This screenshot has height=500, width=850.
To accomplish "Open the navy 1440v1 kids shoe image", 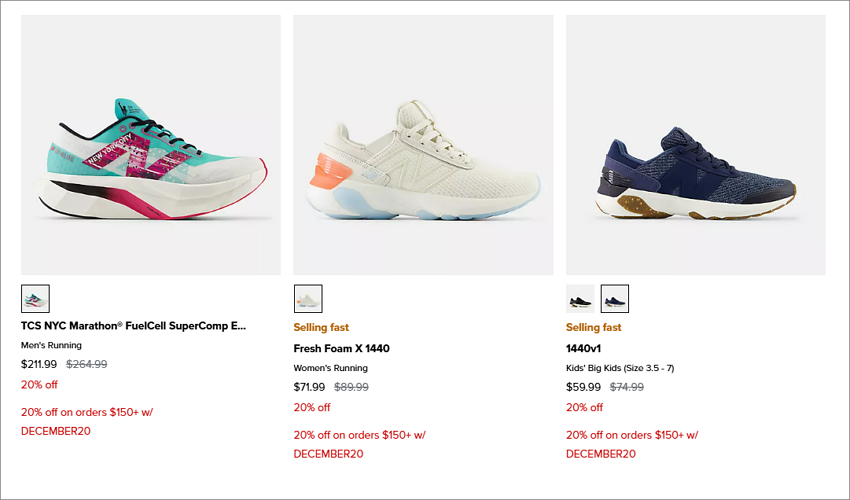I will [696, 145].
